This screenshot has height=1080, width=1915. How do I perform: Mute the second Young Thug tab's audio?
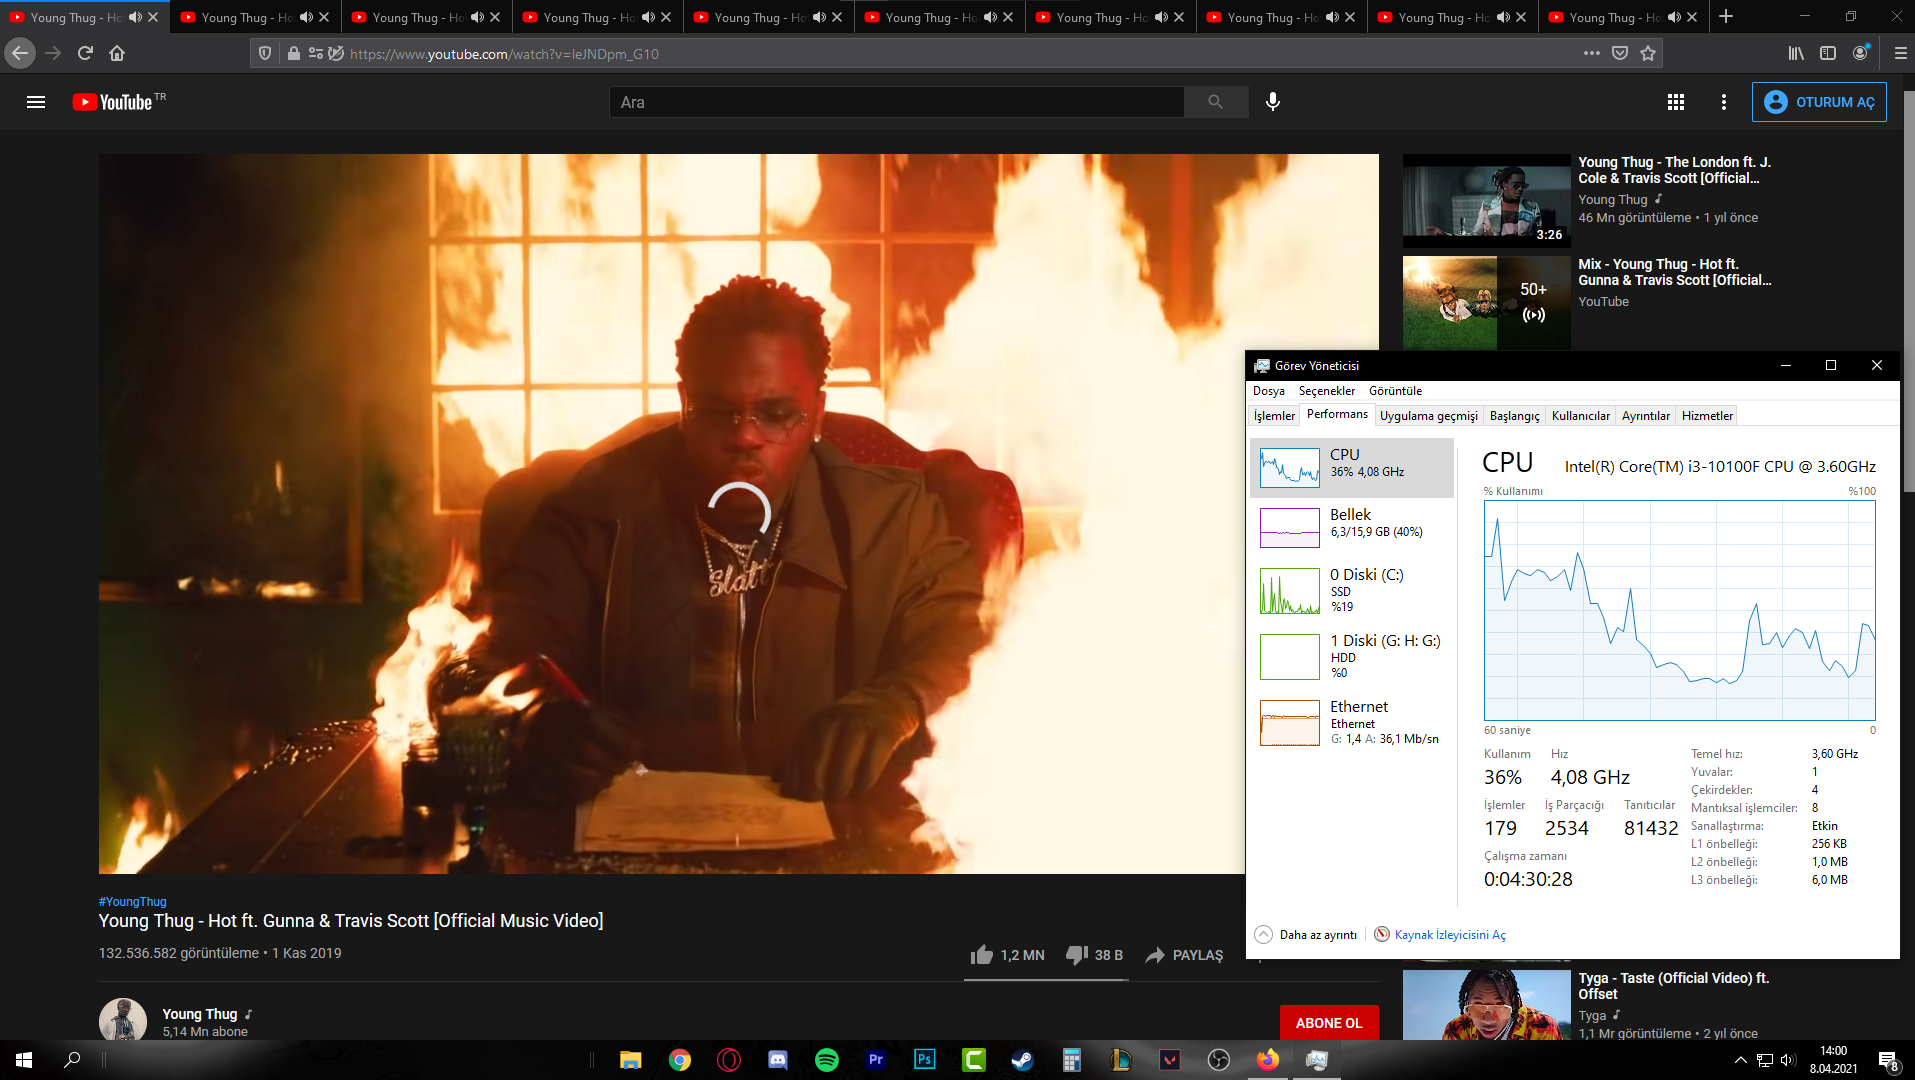click(x=307, y=17)
